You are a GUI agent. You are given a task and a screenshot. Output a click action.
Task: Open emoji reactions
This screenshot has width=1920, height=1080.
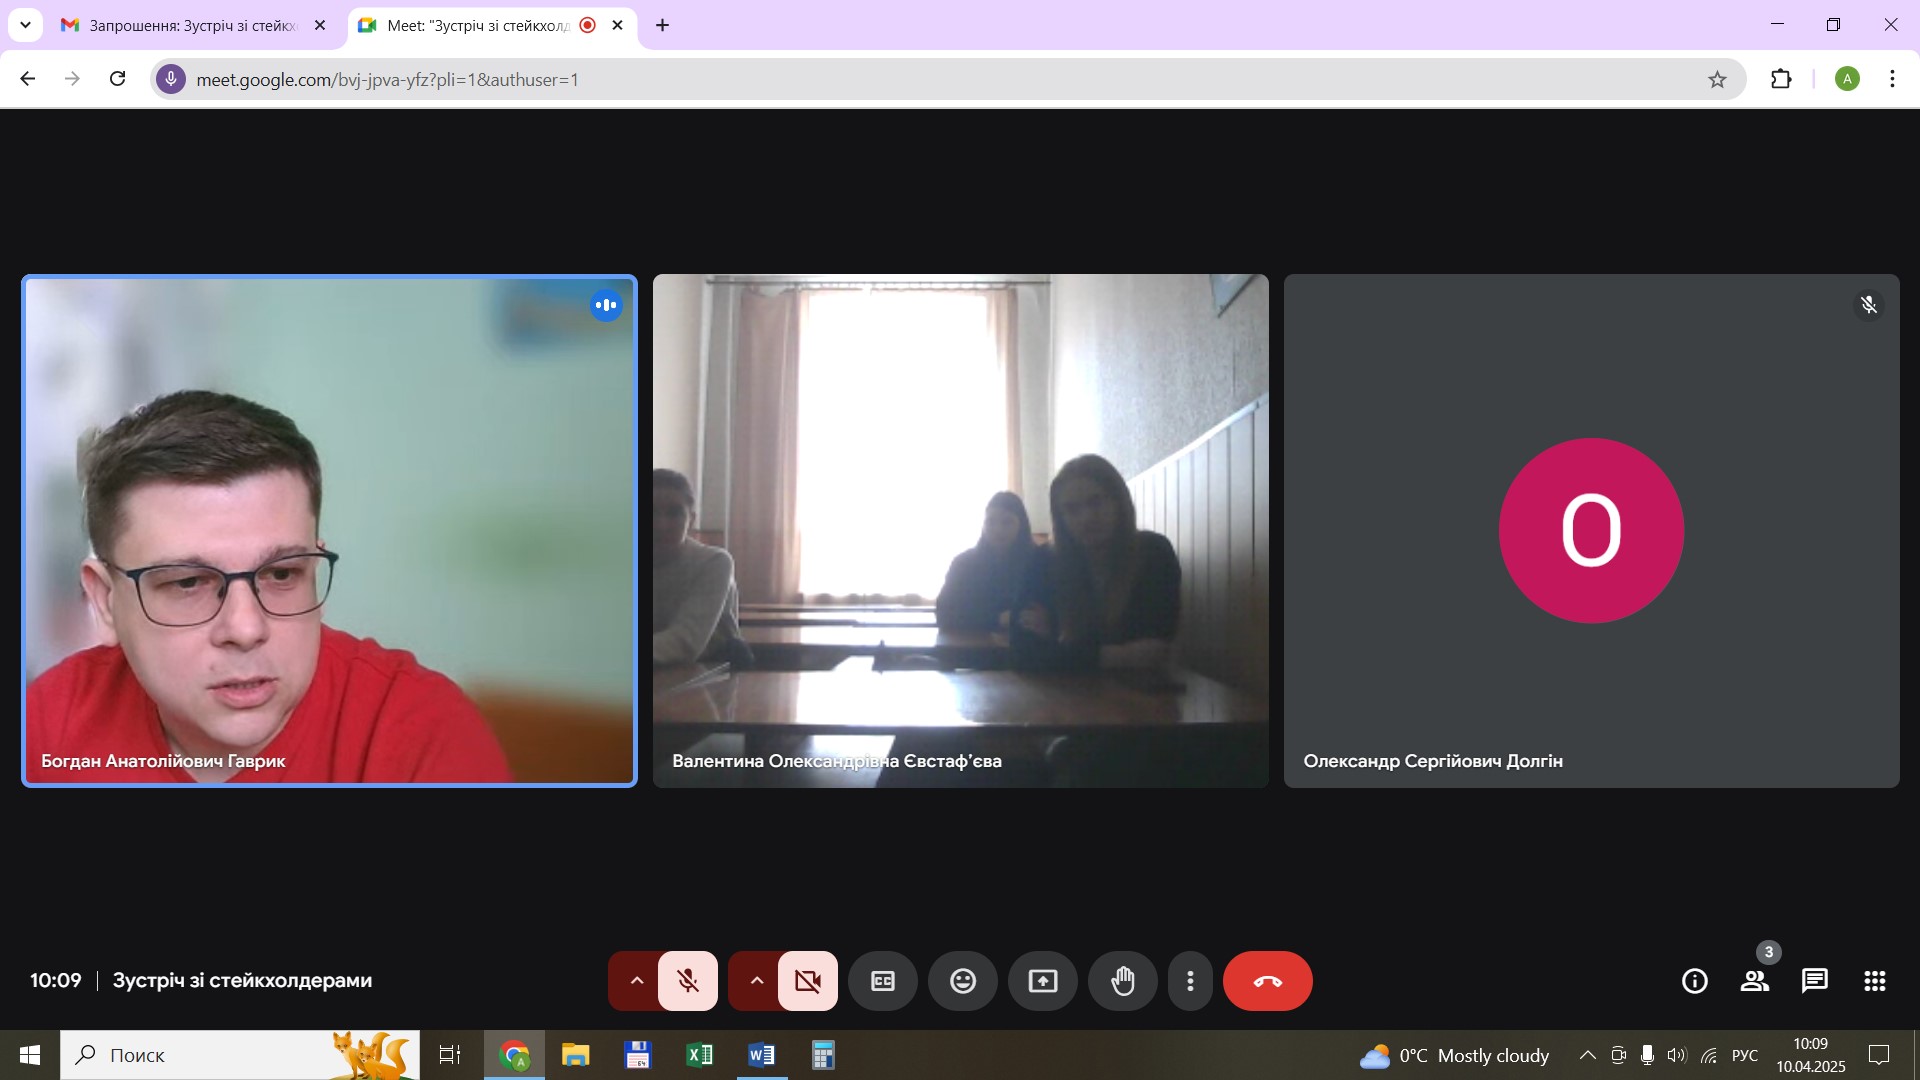[963, 981]
